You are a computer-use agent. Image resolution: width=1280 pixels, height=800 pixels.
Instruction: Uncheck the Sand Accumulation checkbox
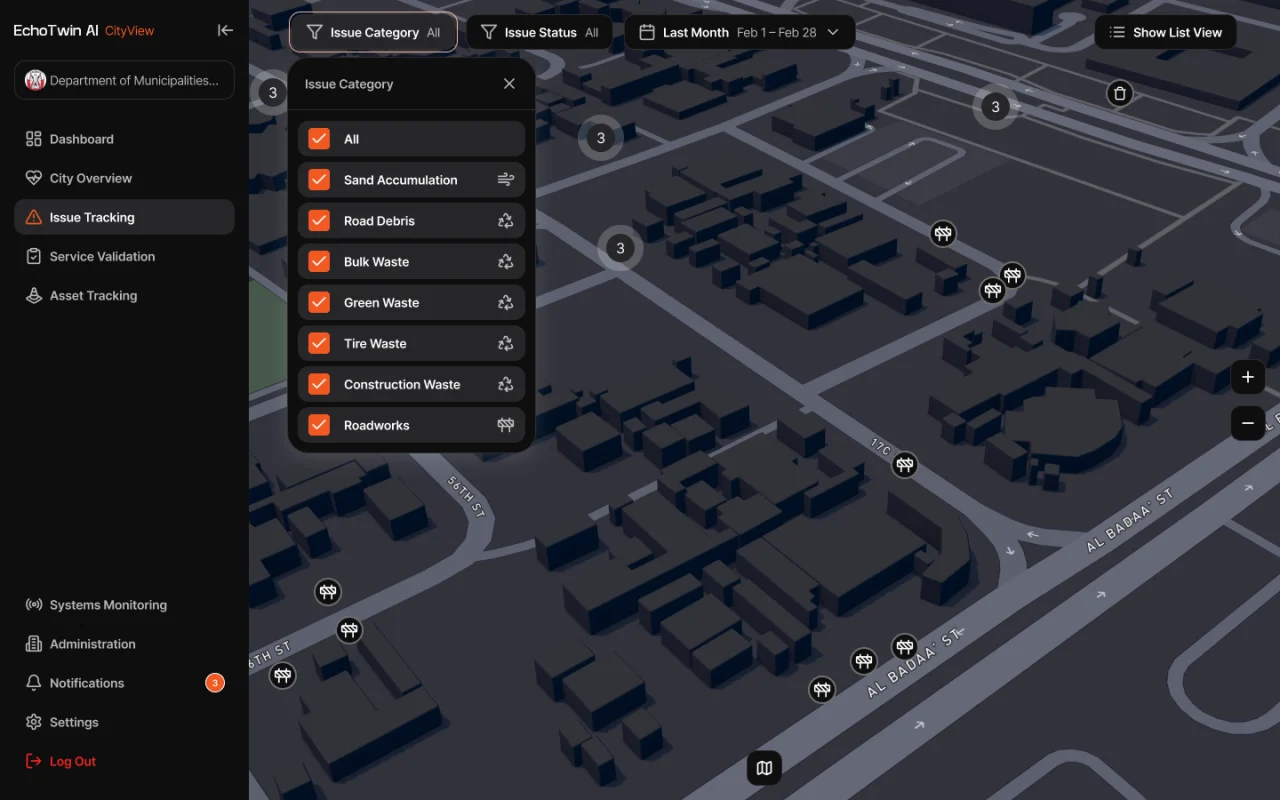click(x=319, y=180)
